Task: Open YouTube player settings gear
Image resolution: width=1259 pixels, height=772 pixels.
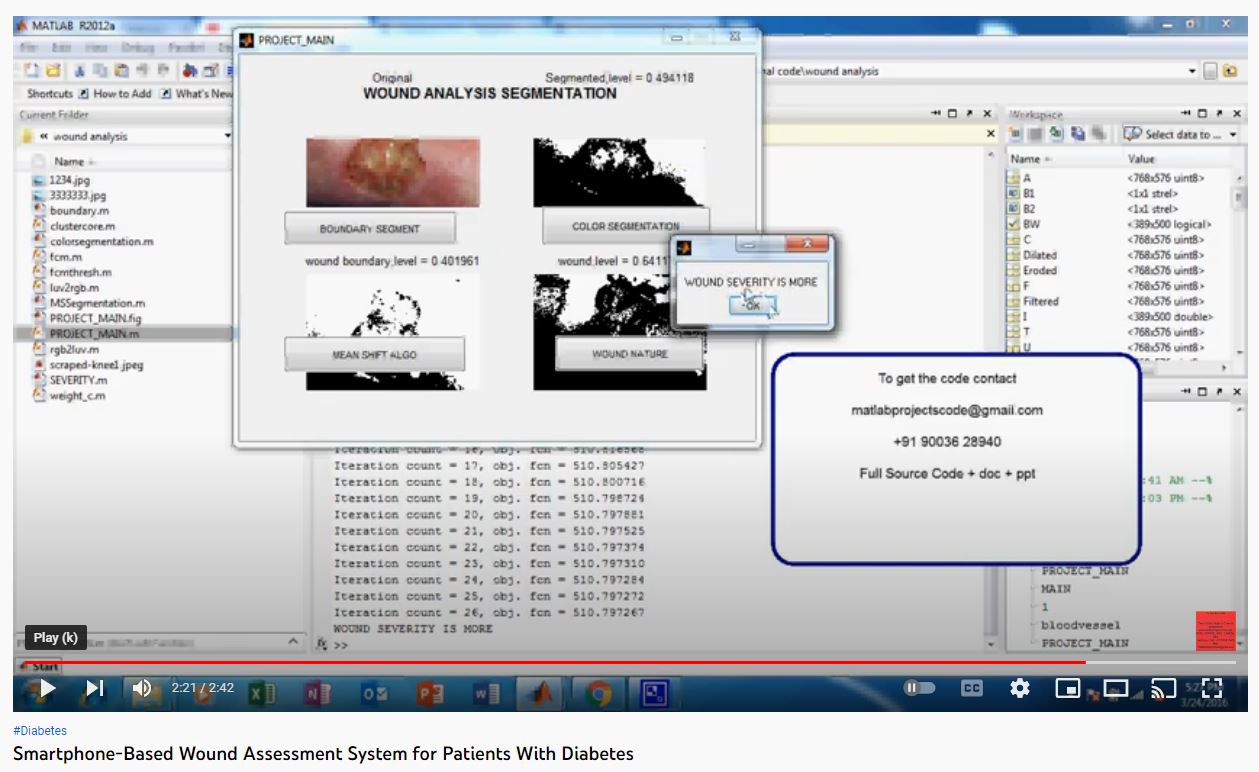Action: tap(1019, 688)
